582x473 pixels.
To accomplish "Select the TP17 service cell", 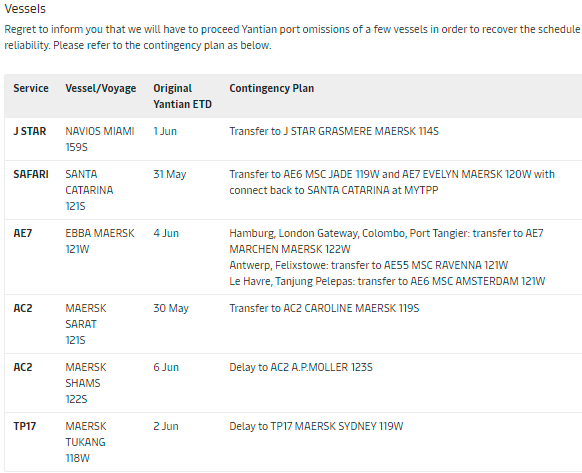I will [x=24, y=426].
